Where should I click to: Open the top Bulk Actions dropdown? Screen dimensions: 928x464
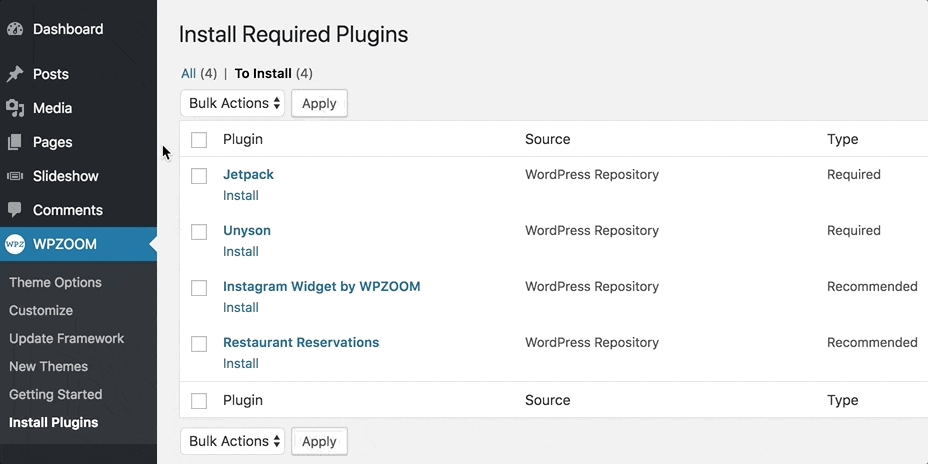point(233,103)
